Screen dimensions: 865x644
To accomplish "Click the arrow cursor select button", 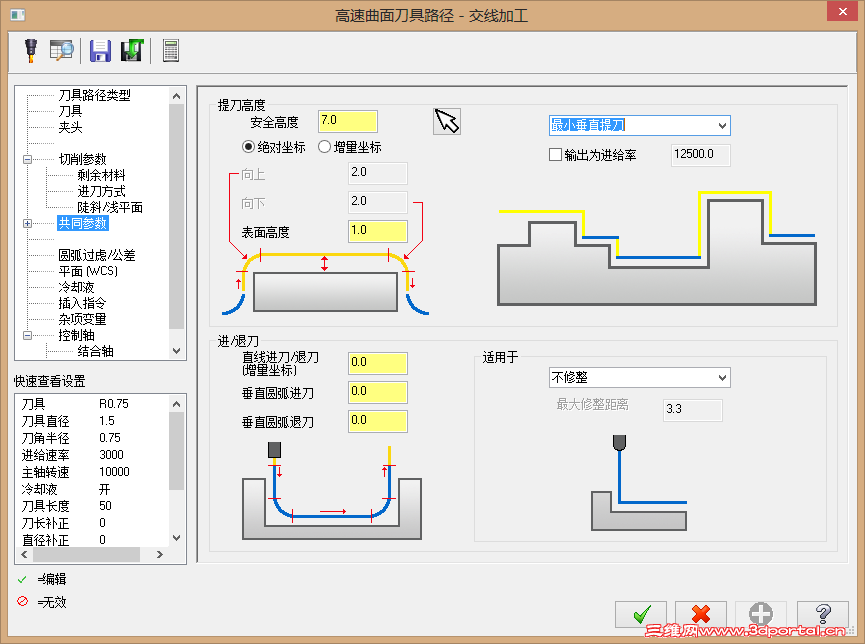I will (x=447, y=121).
